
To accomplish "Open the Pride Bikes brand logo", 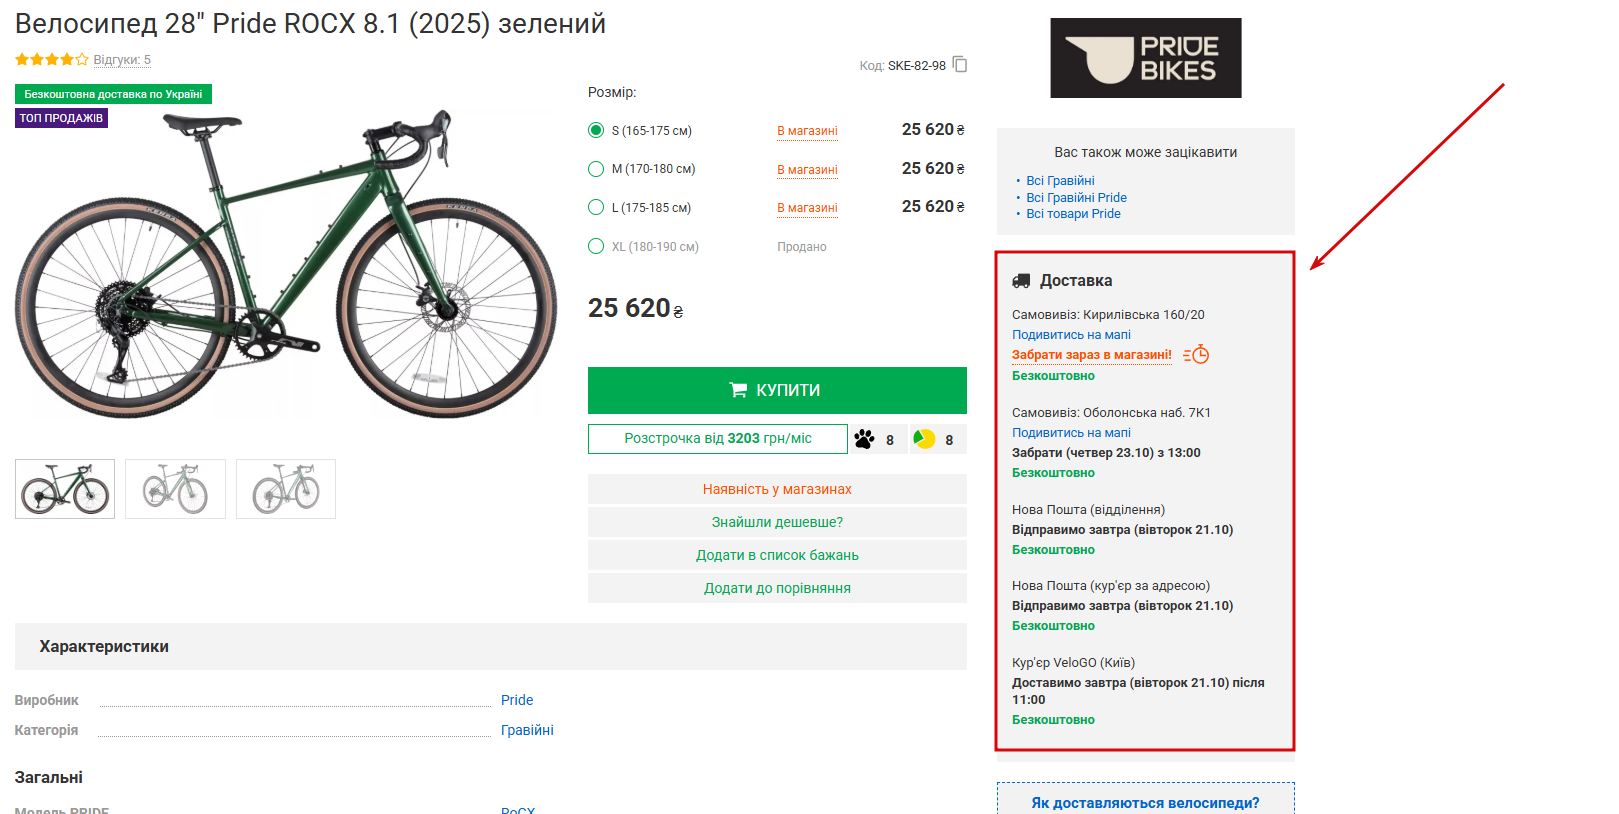I will 1145,58.
